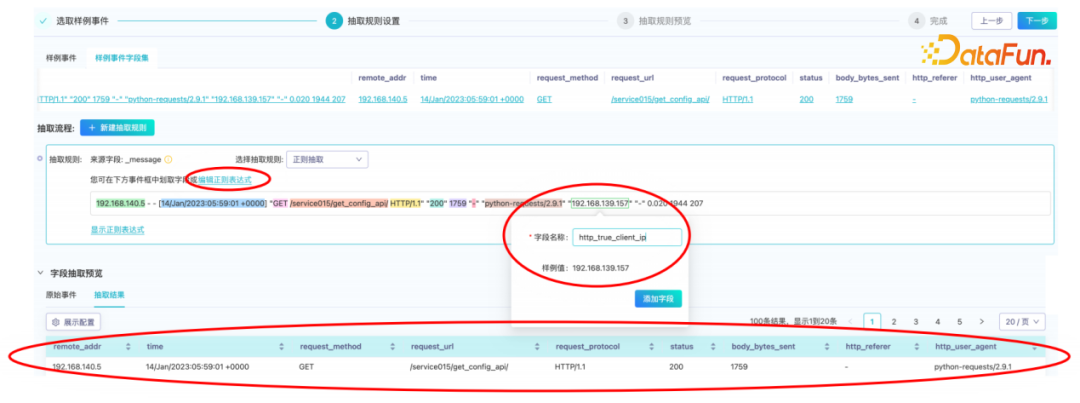Viewport: 1080px width, 403px height.
Task: Click the 显示正则表达式 link
Action: coord(117,229)
